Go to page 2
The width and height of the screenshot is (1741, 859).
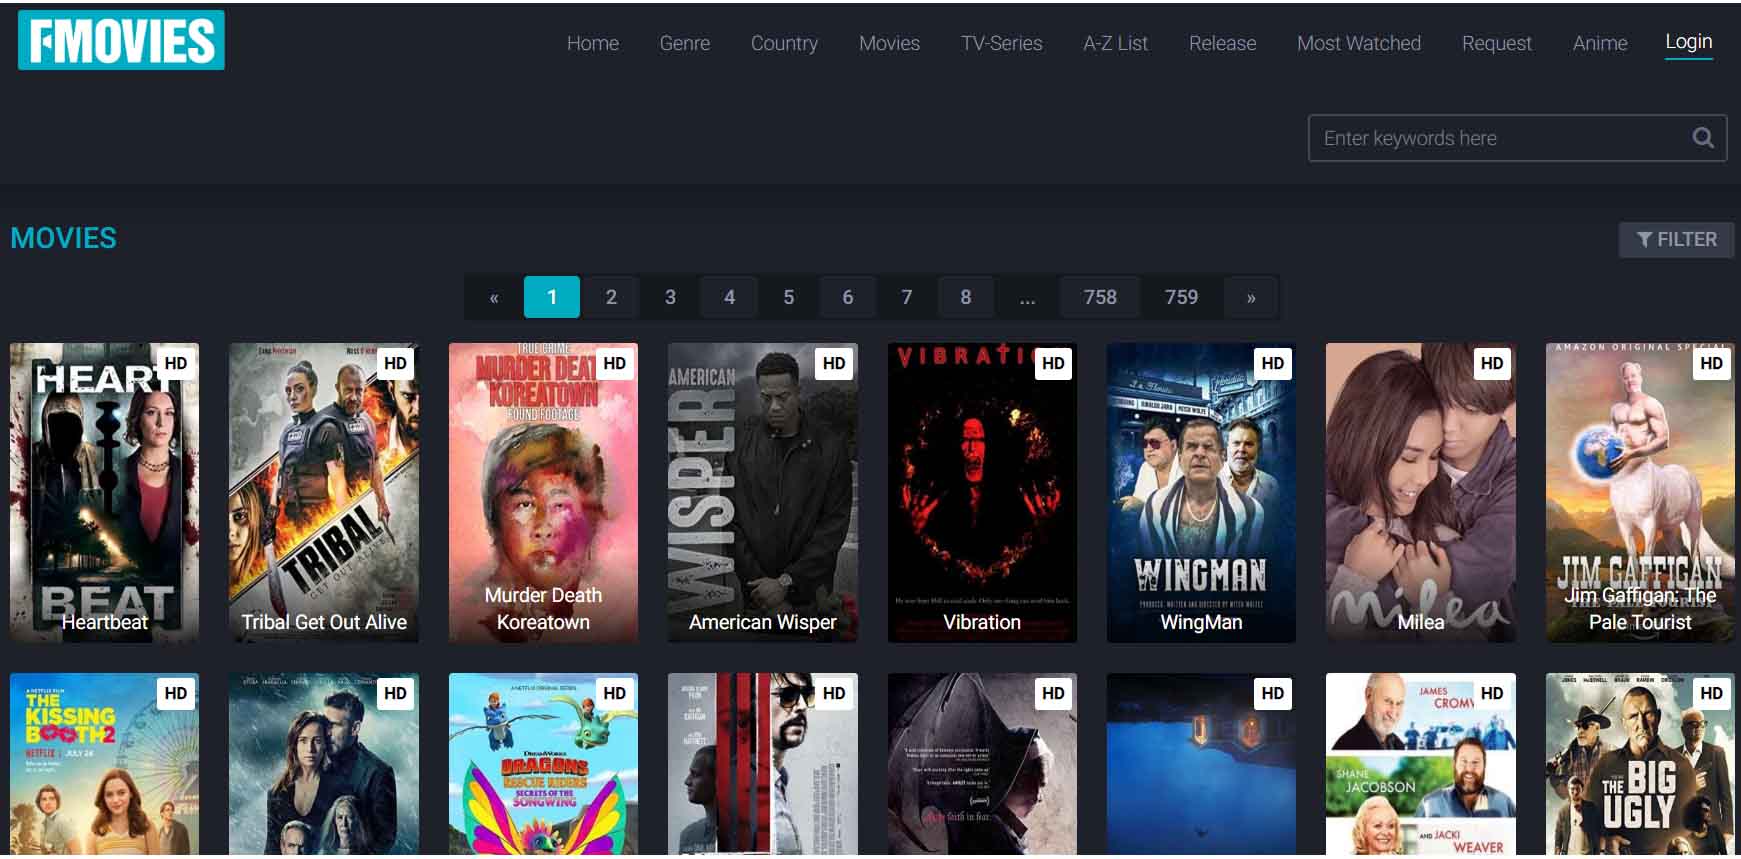point(611,297)
